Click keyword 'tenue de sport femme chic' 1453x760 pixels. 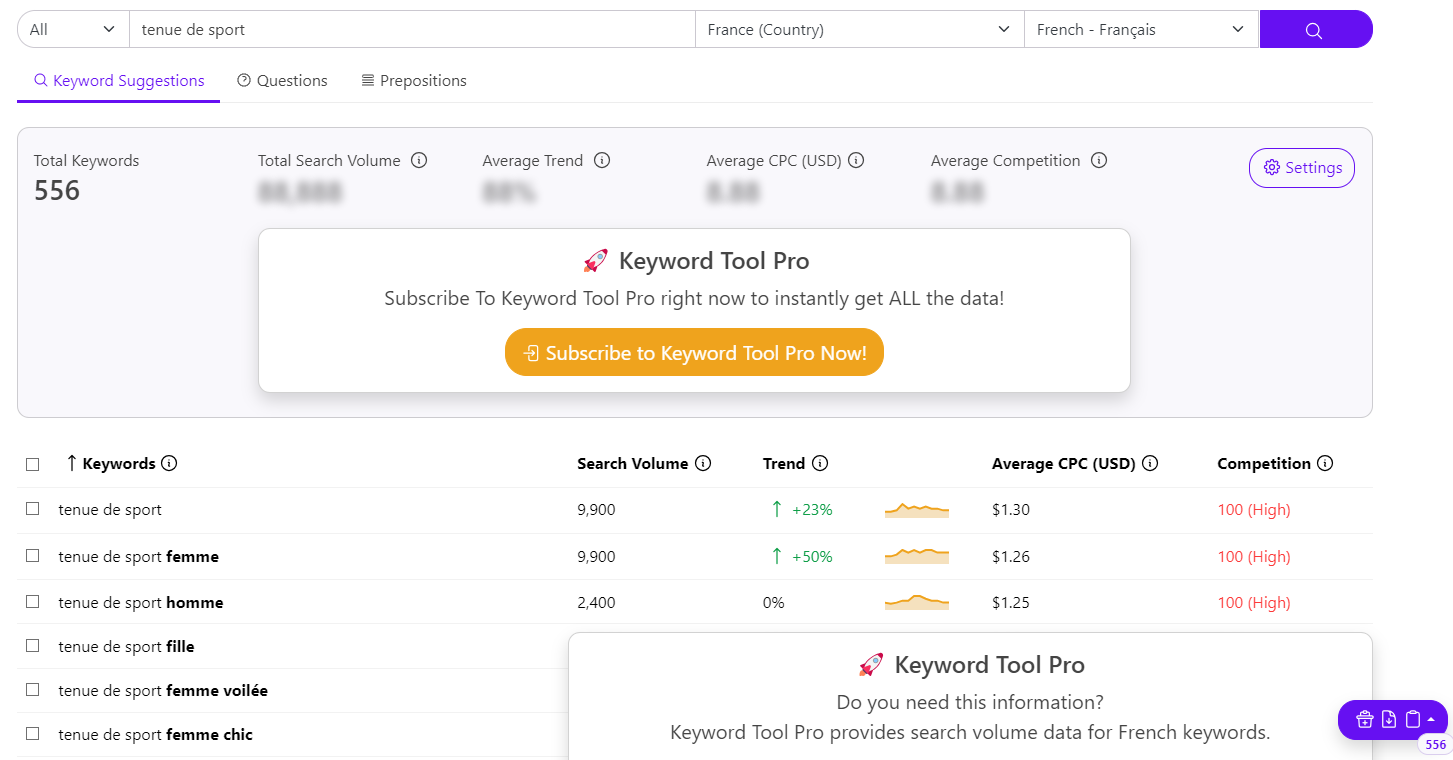coord(156,735)
